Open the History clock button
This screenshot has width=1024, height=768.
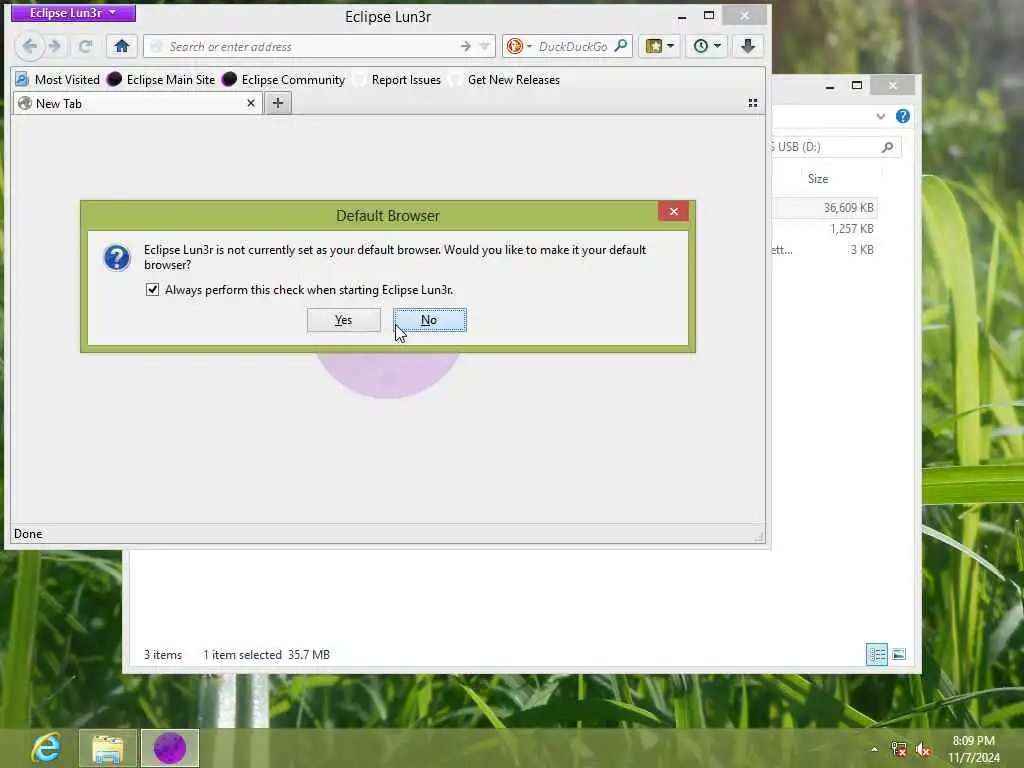pos(700,46)
